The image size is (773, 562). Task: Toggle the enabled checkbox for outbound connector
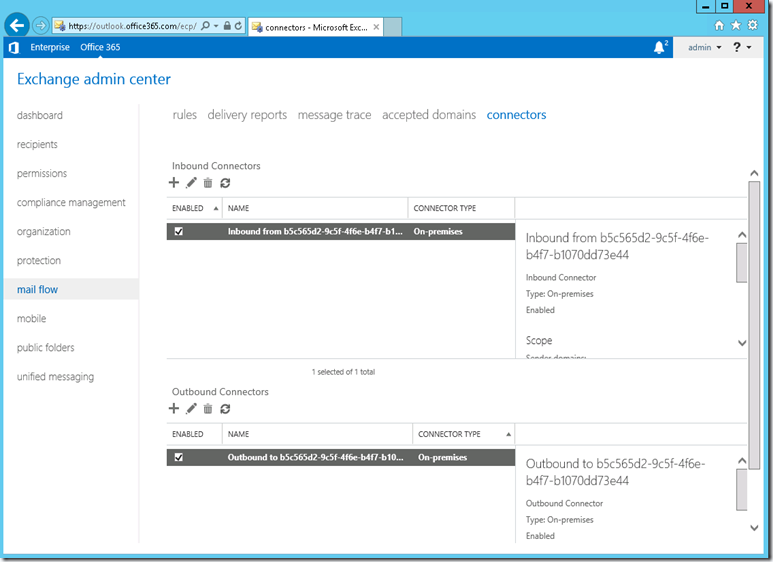(179, 457)
